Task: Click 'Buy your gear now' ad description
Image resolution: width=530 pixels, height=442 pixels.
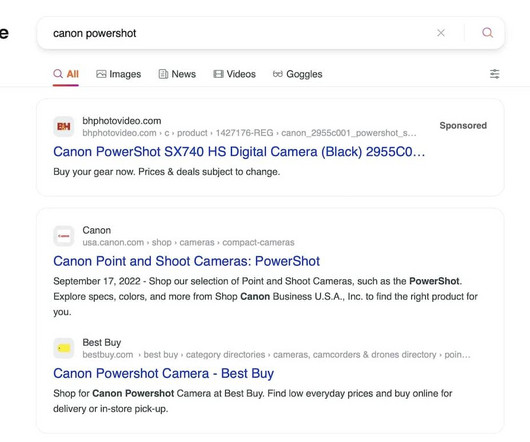Action: click(167, 172)
